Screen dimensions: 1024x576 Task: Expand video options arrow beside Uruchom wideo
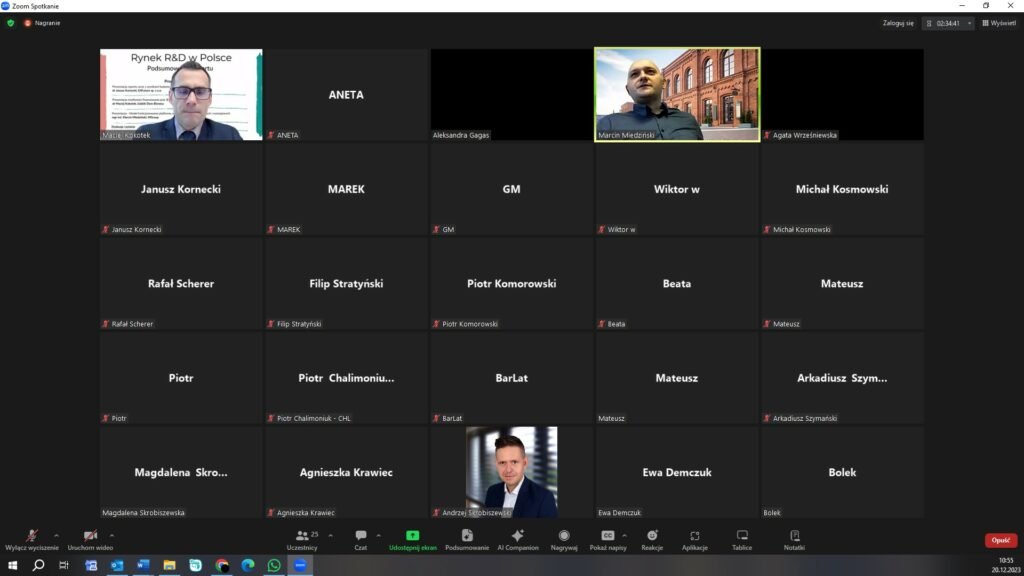coord(111,535)
